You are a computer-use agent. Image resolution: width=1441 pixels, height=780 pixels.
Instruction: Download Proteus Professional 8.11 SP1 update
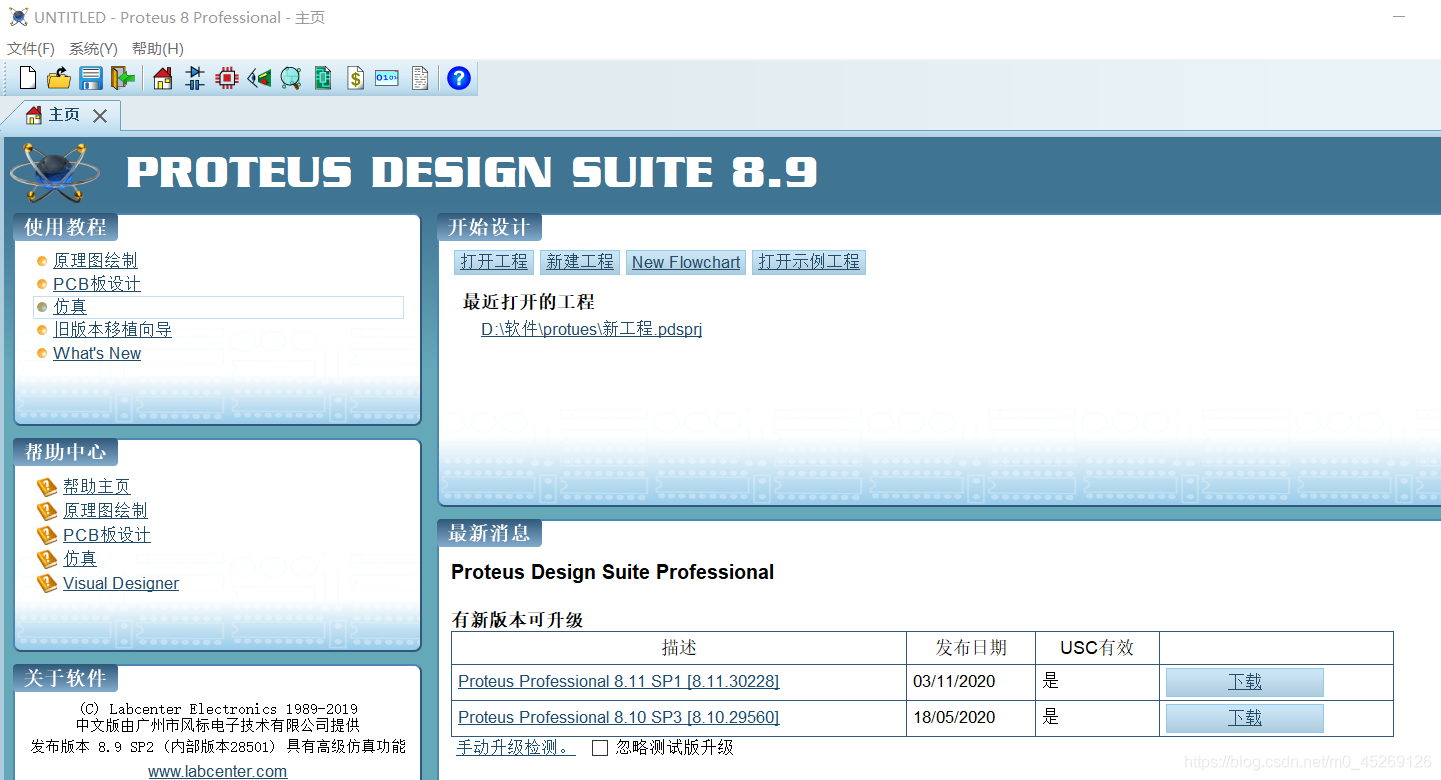coord(1245,682)
